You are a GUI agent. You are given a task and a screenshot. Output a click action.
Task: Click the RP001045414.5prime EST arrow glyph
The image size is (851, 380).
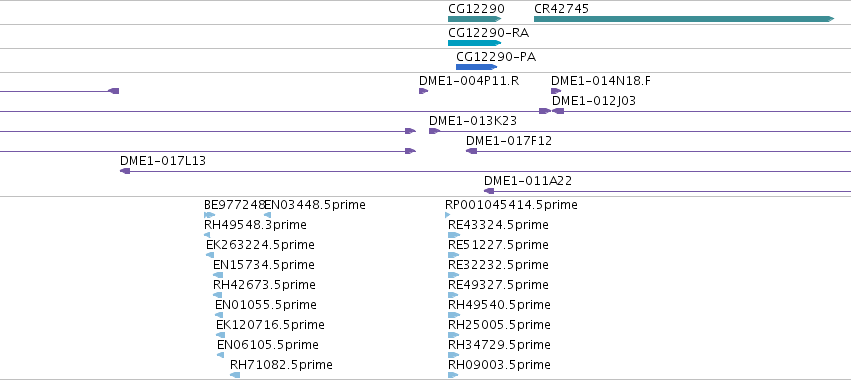point(448,215)
